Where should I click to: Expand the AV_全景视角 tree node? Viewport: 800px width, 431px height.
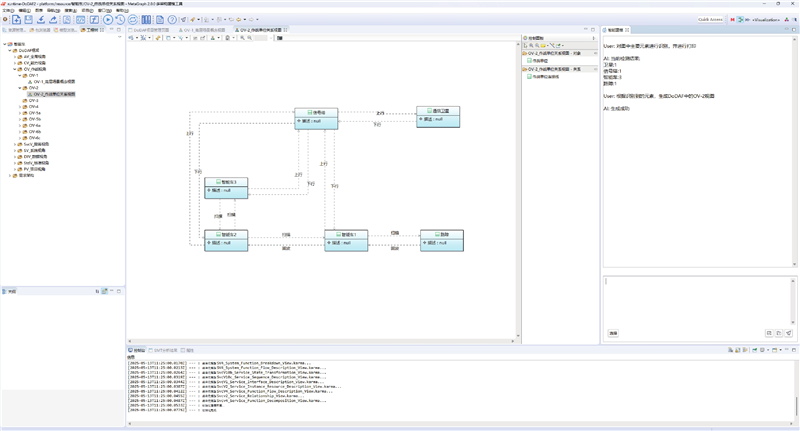pos(15,57)
